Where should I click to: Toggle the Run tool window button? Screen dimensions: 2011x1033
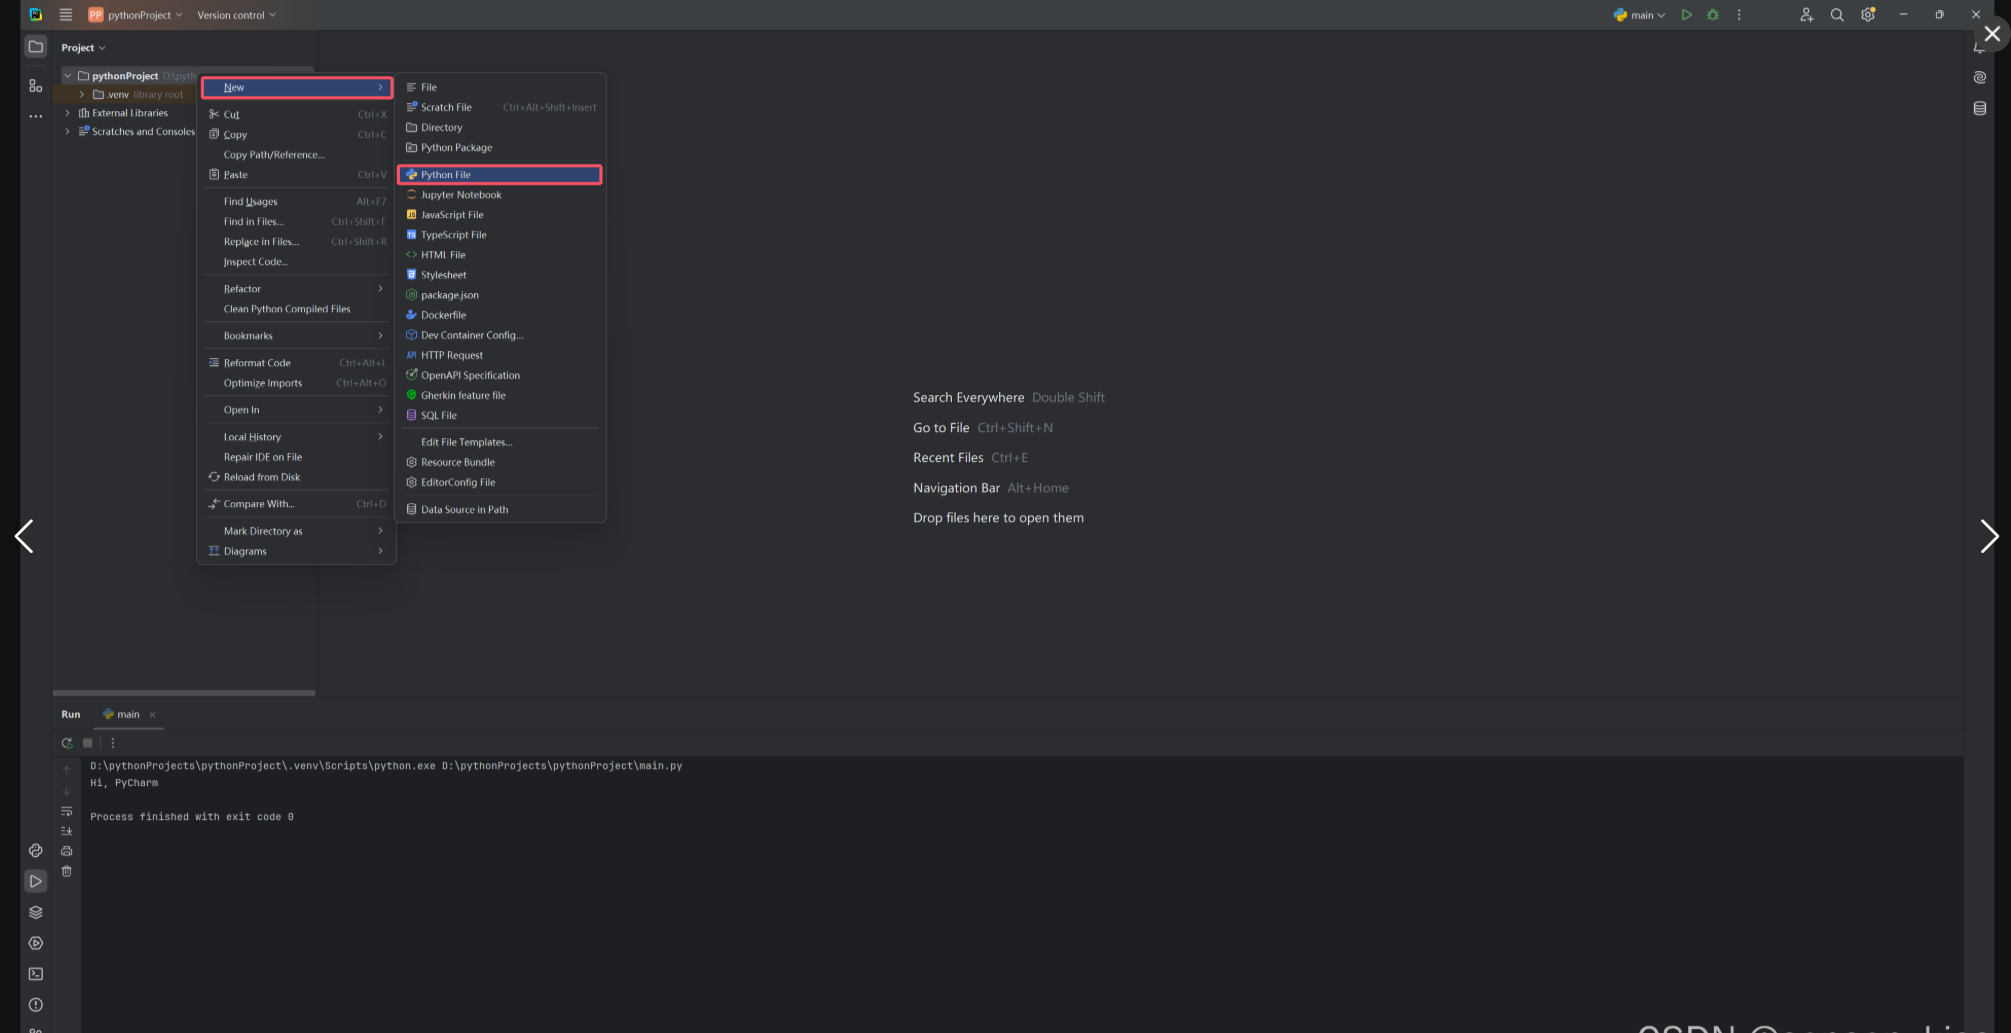coord(36,881)
